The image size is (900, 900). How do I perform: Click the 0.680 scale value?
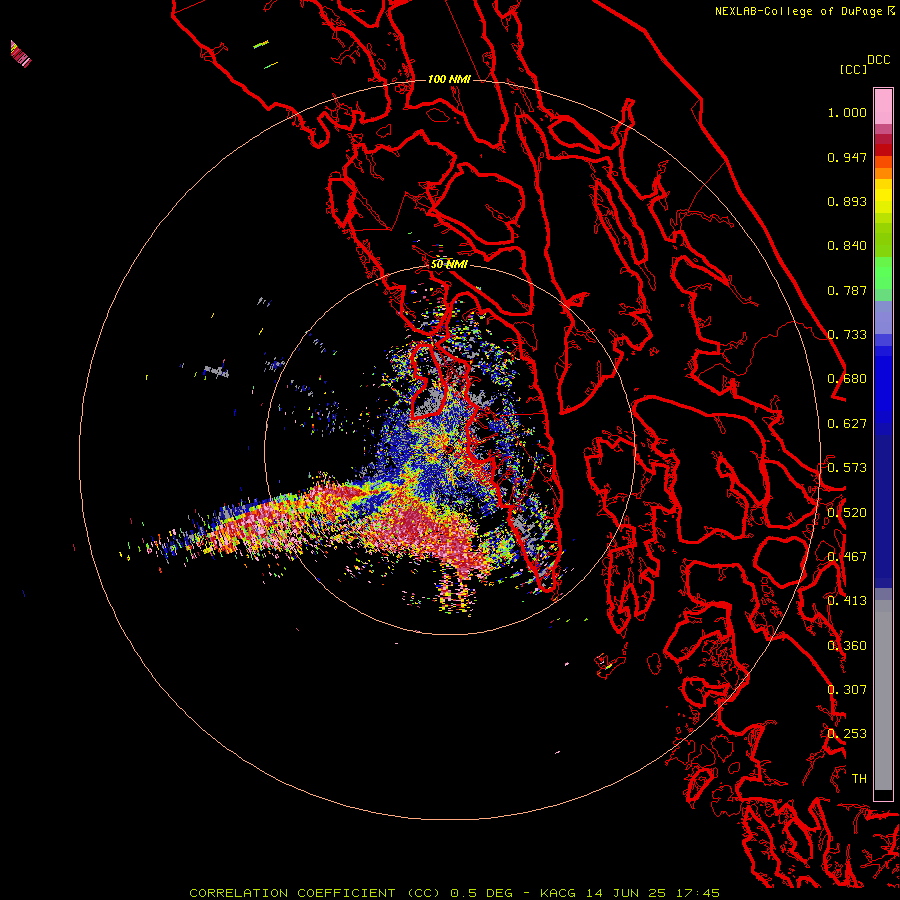tap(847, 379)
